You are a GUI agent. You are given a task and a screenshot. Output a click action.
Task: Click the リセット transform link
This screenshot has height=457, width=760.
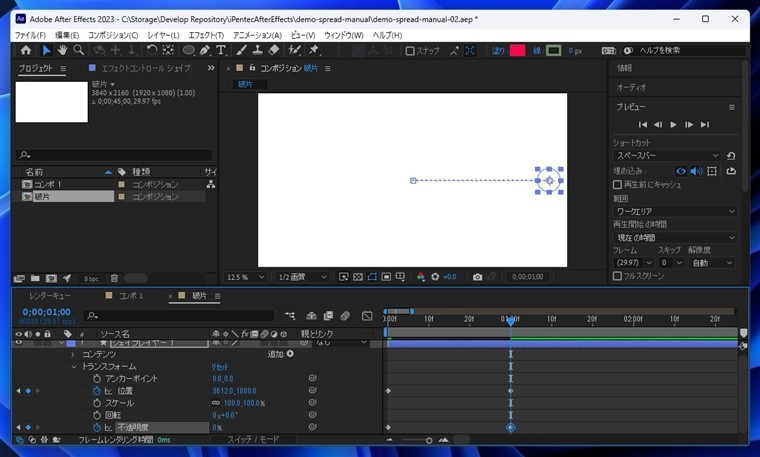(x=220, y=367)
